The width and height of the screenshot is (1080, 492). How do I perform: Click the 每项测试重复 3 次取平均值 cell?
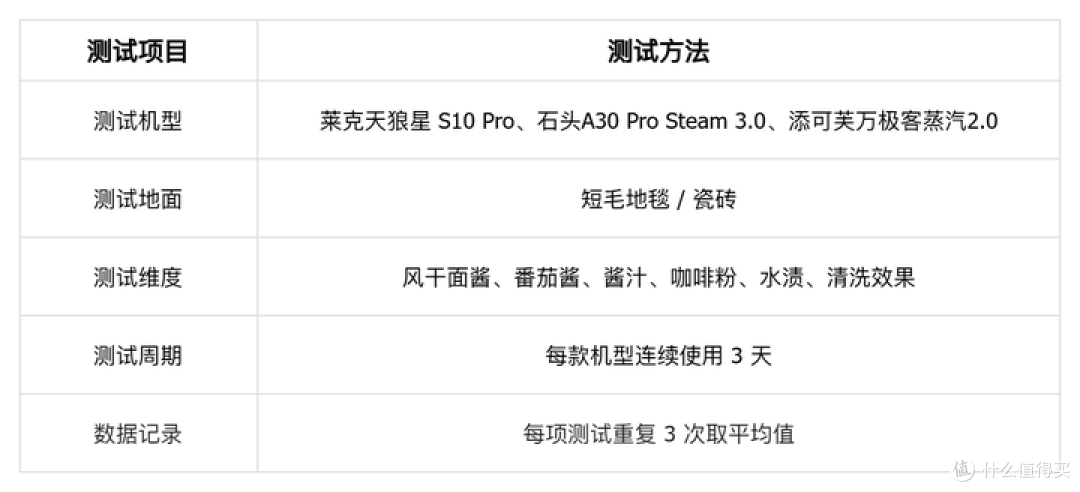coord(658,434)
